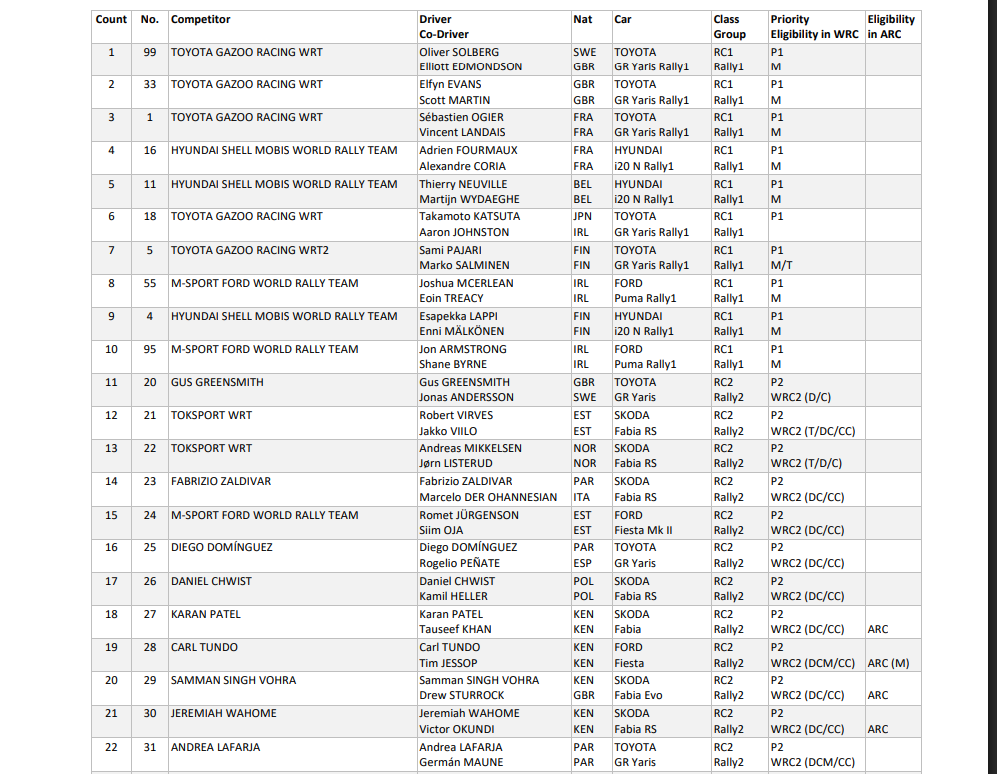Select competitor JEREMIAH WAHOME
The image size is (997, 774).
(x=224, y=713)
